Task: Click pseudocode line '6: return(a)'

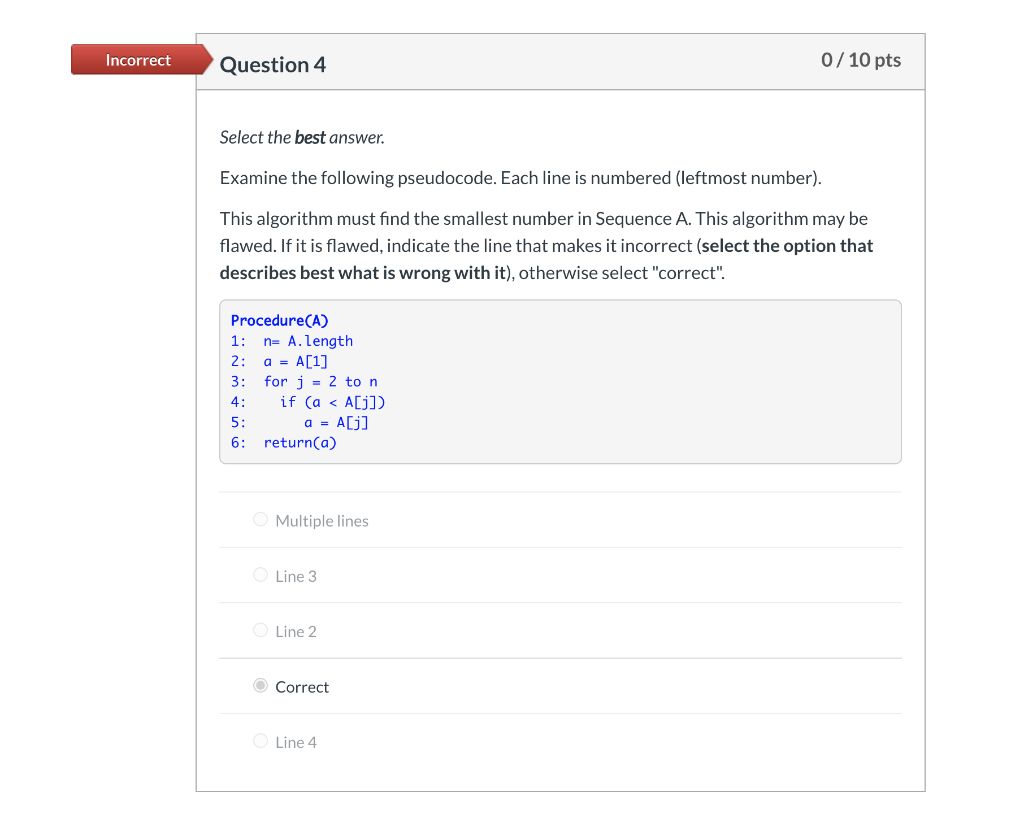Action: [x=284, y=443]
